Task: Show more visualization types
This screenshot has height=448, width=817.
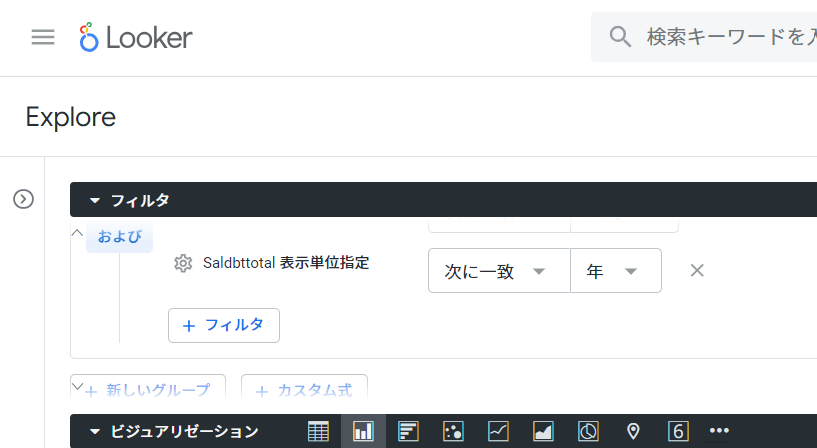Action: click(x=720, y=430)
